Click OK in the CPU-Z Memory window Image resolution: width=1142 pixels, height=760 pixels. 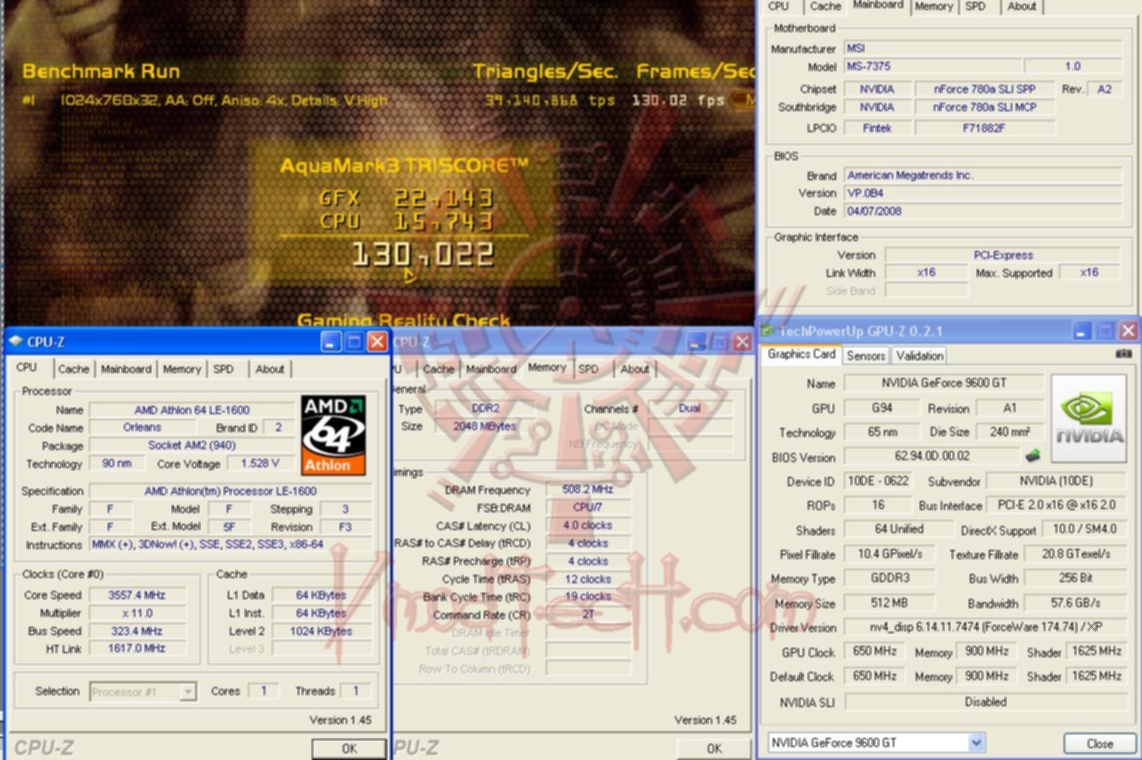click(714, 748)
